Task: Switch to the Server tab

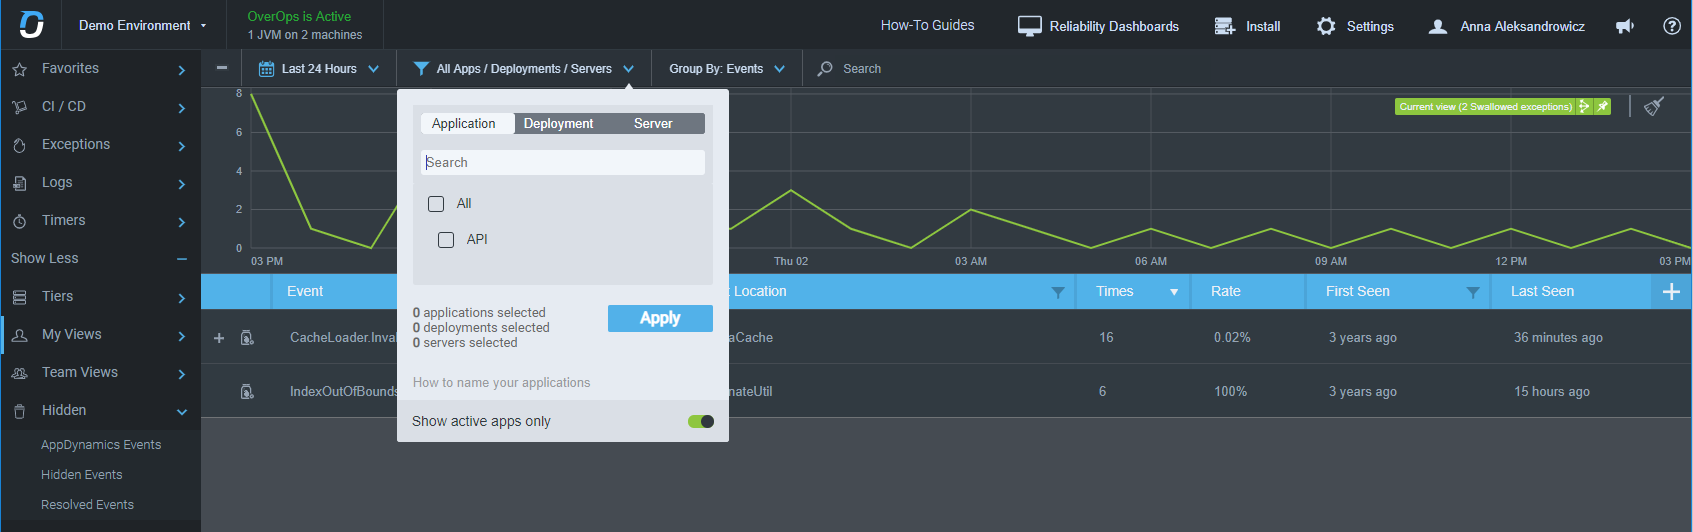Action: coord(653,123)
